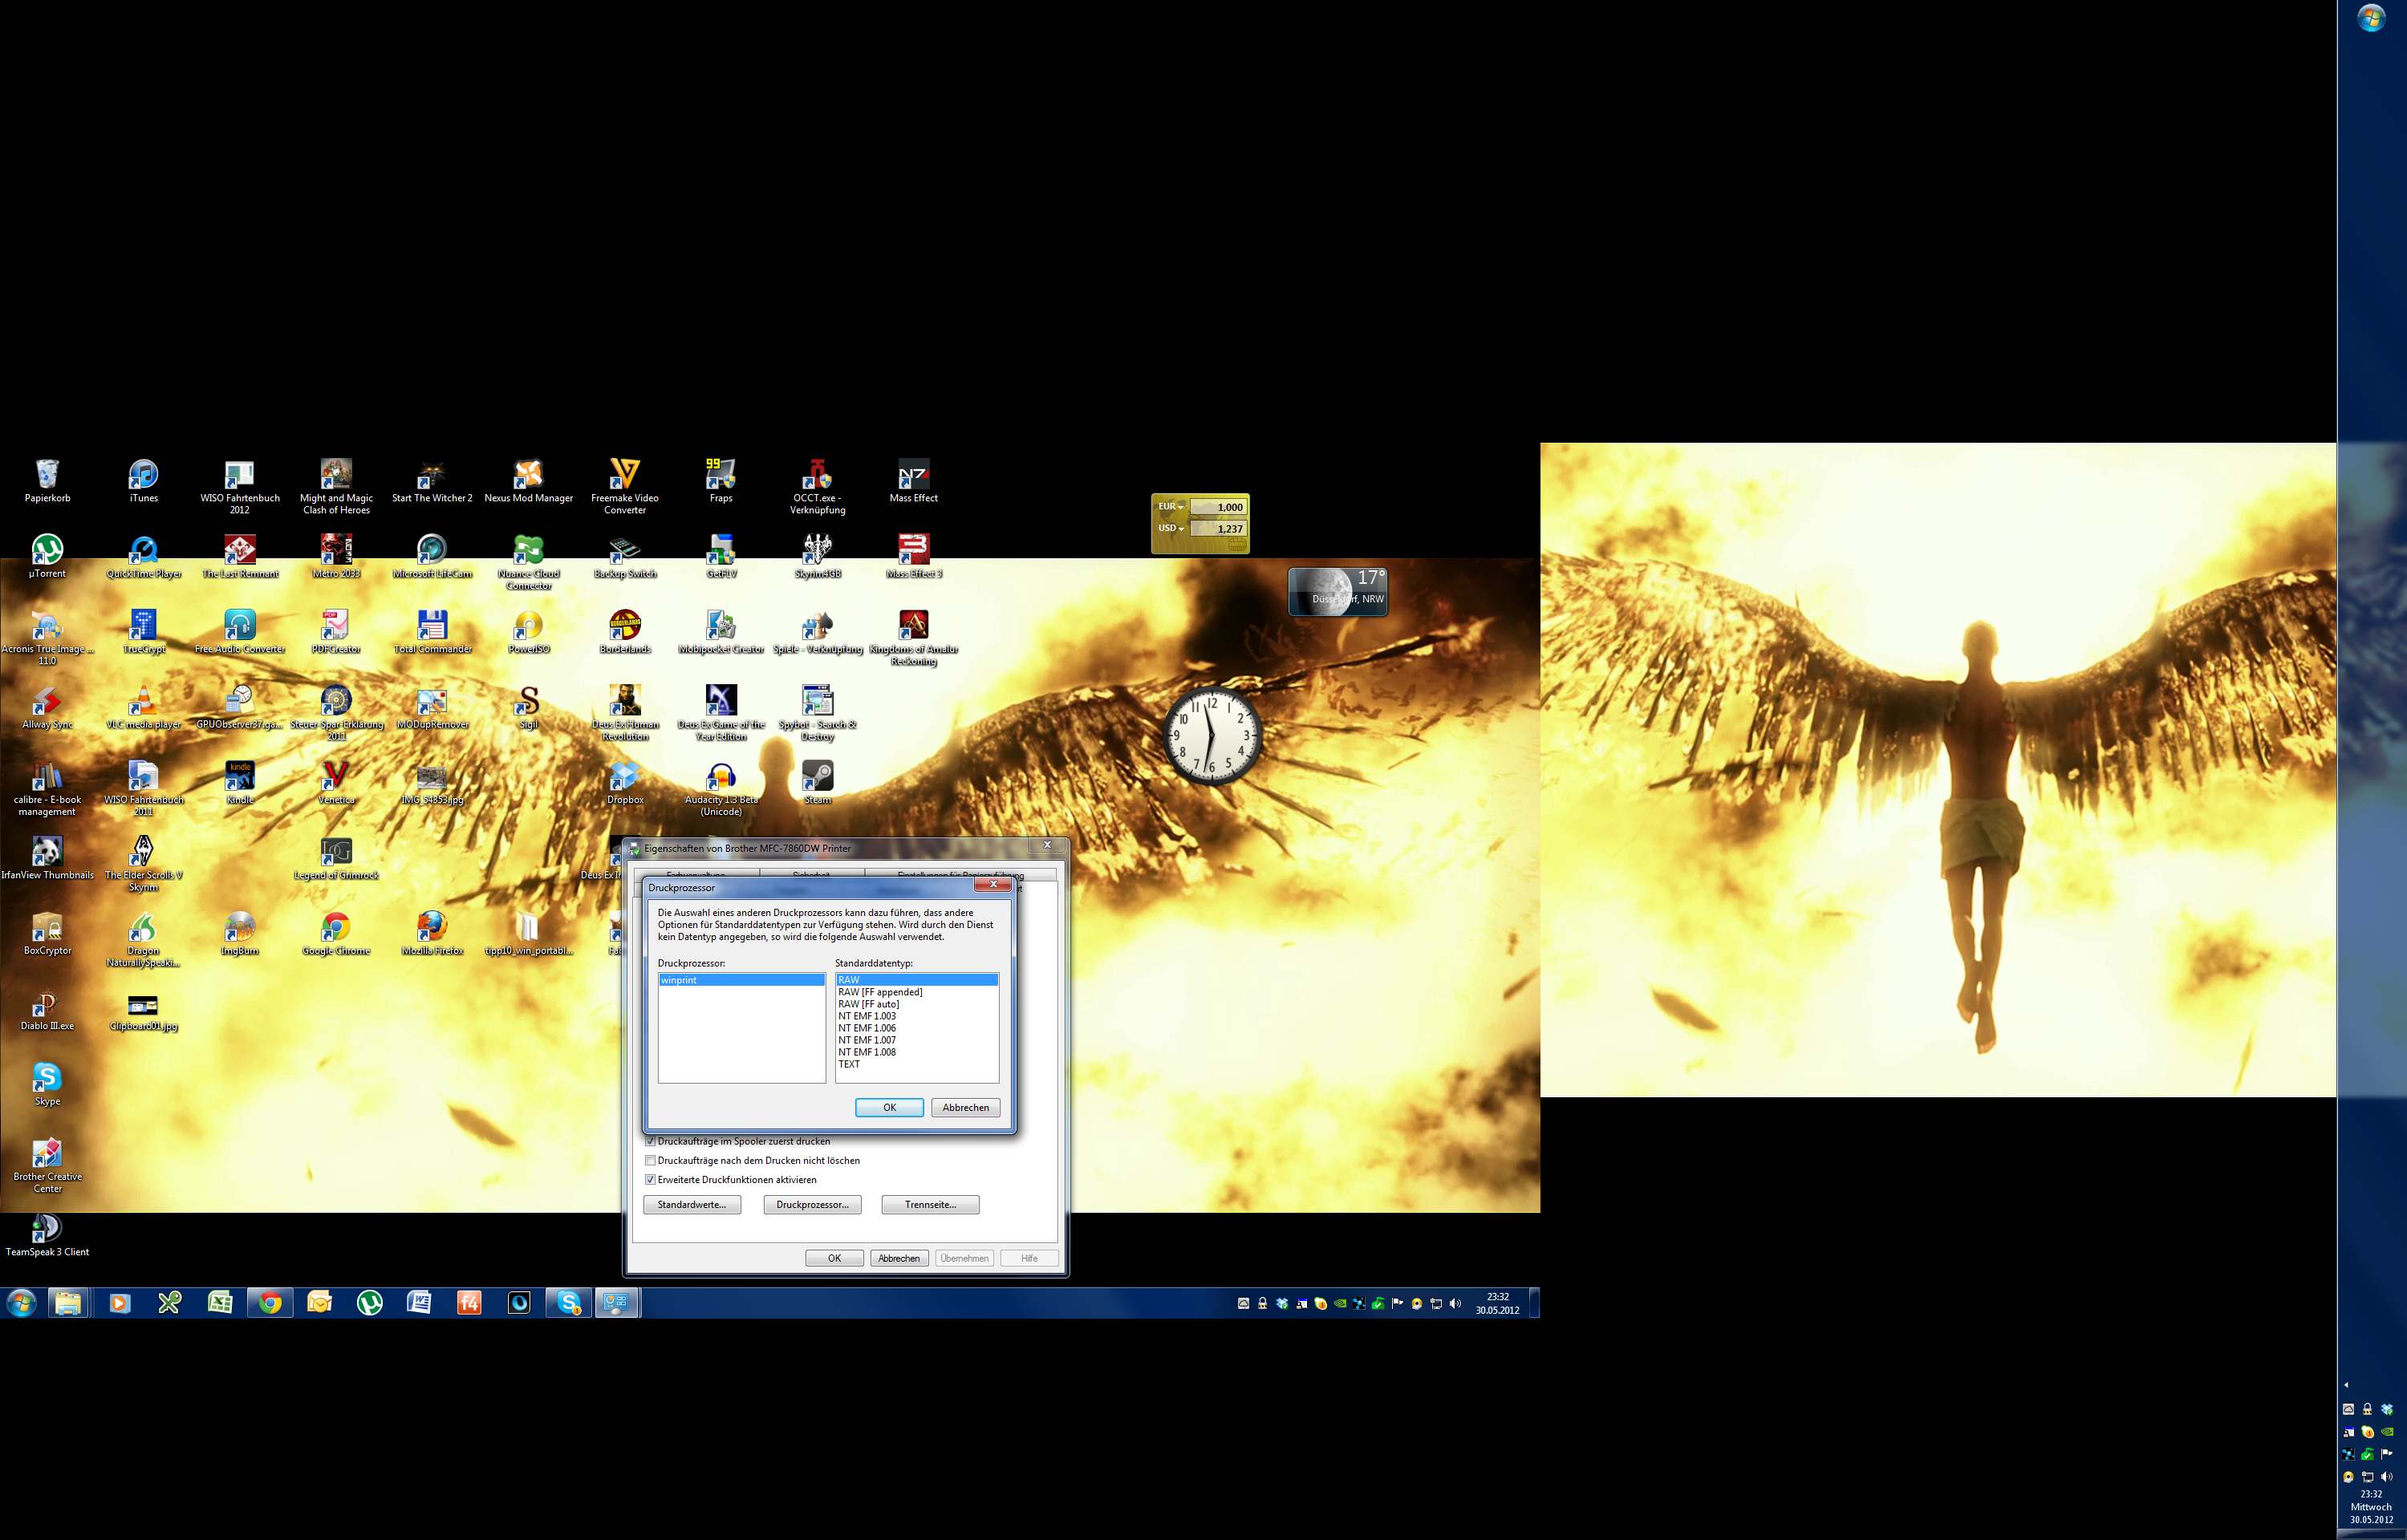Click the Google Chrome taskbar icon
The width and height of the screenshot is (2407, 1540).
coord(270,1303)
